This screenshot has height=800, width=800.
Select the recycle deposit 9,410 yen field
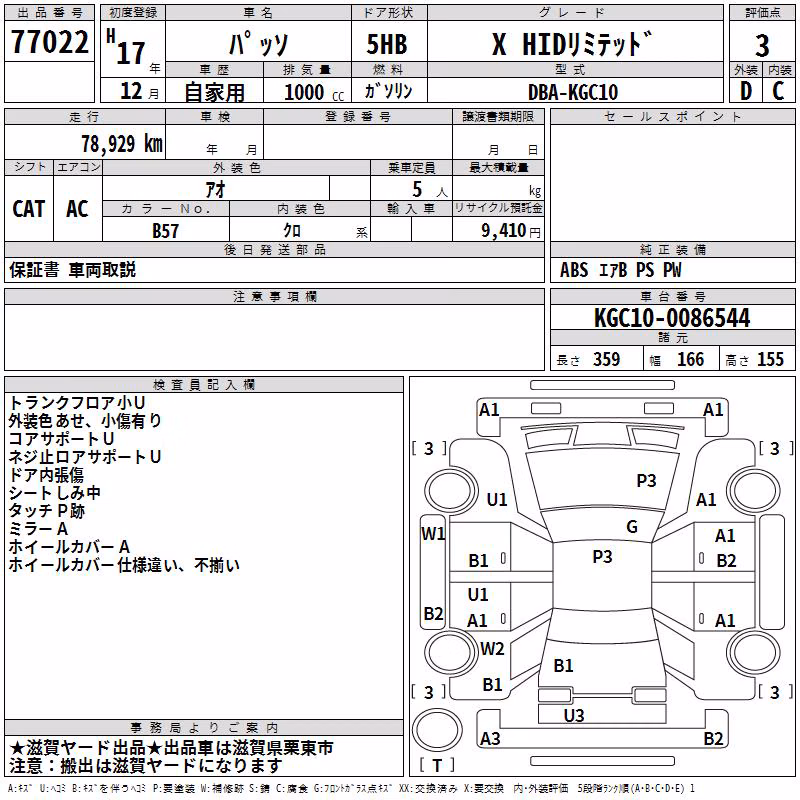coord(498,230)
